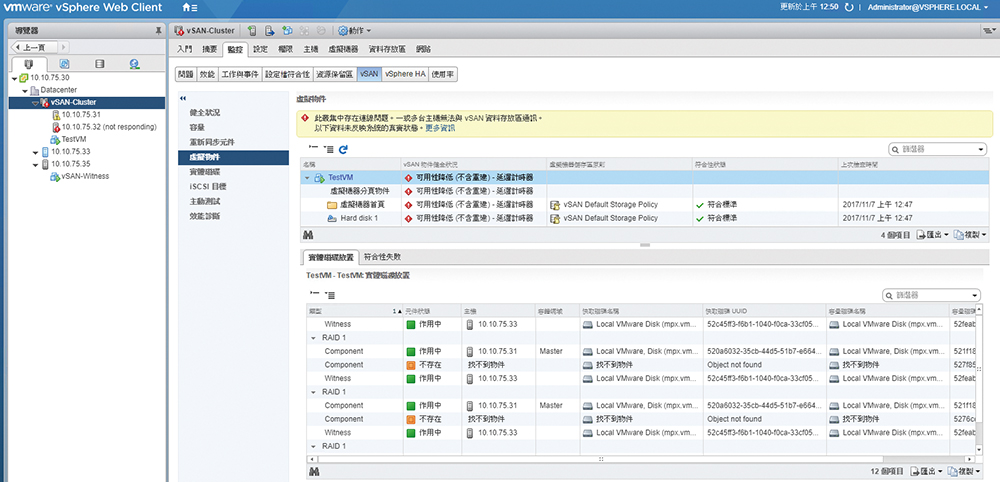Click TestVM virtual machine icon in objects table
The image size is (1000, 482).
320,177
